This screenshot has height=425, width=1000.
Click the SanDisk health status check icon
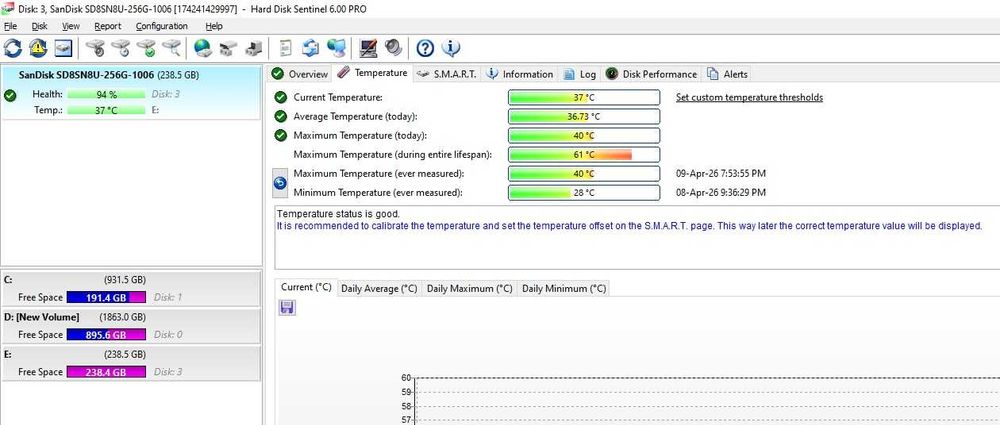10,96
